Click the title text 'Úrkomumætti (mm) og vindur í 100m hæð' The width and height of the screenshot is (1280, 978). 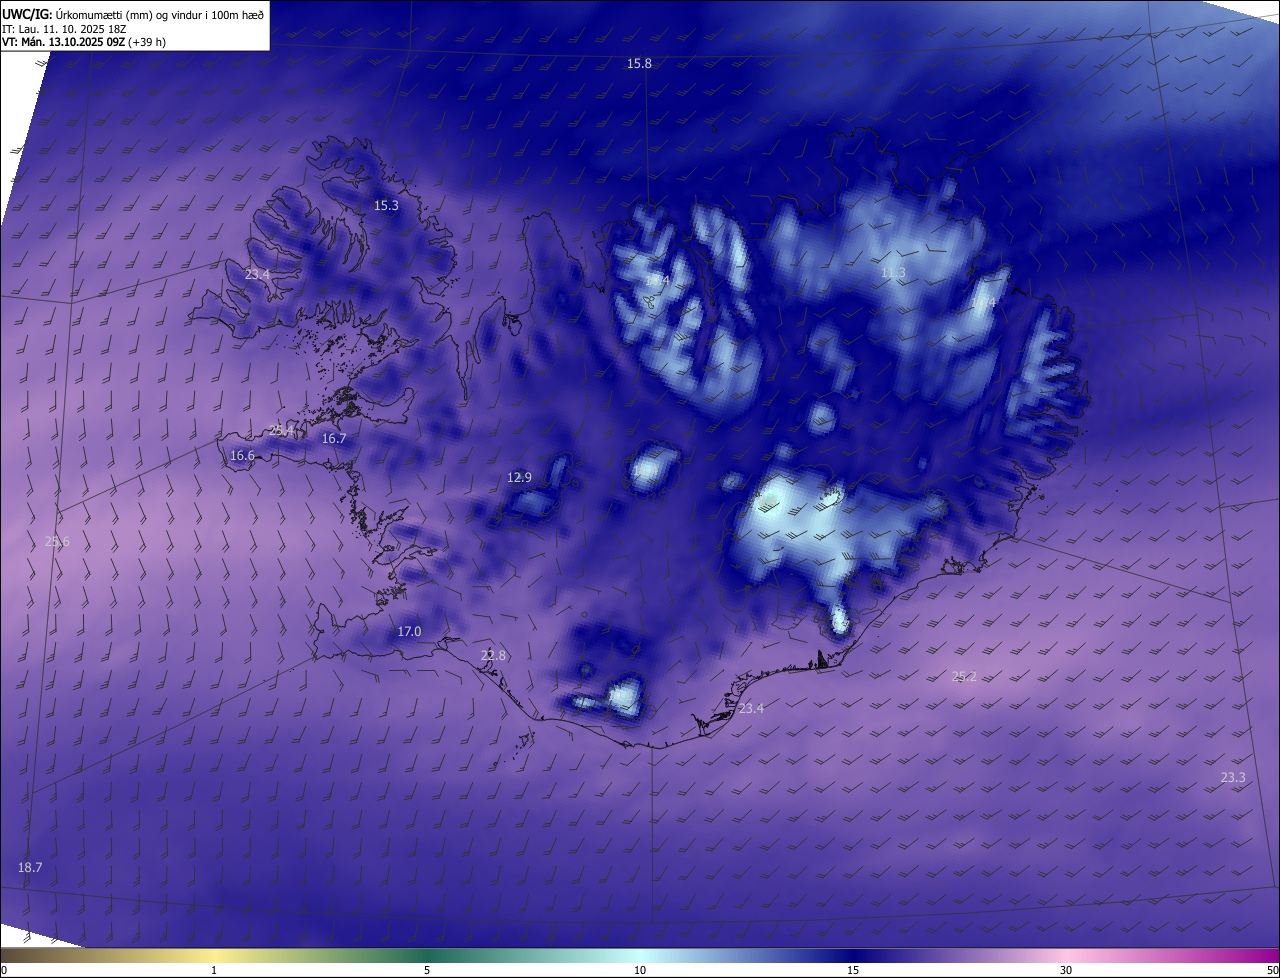tap(160, 13)
